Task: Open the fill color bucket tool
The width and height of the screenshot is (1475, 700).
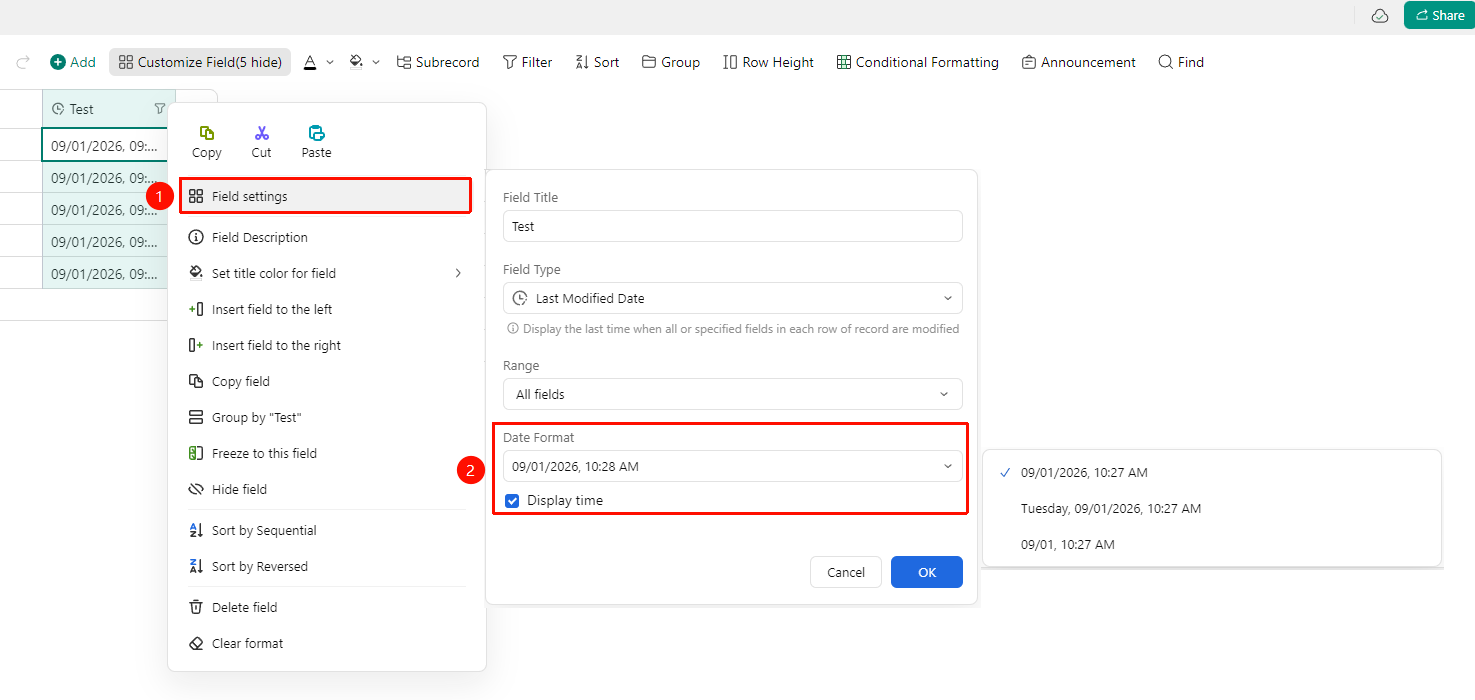Action: tap(356, 62)
